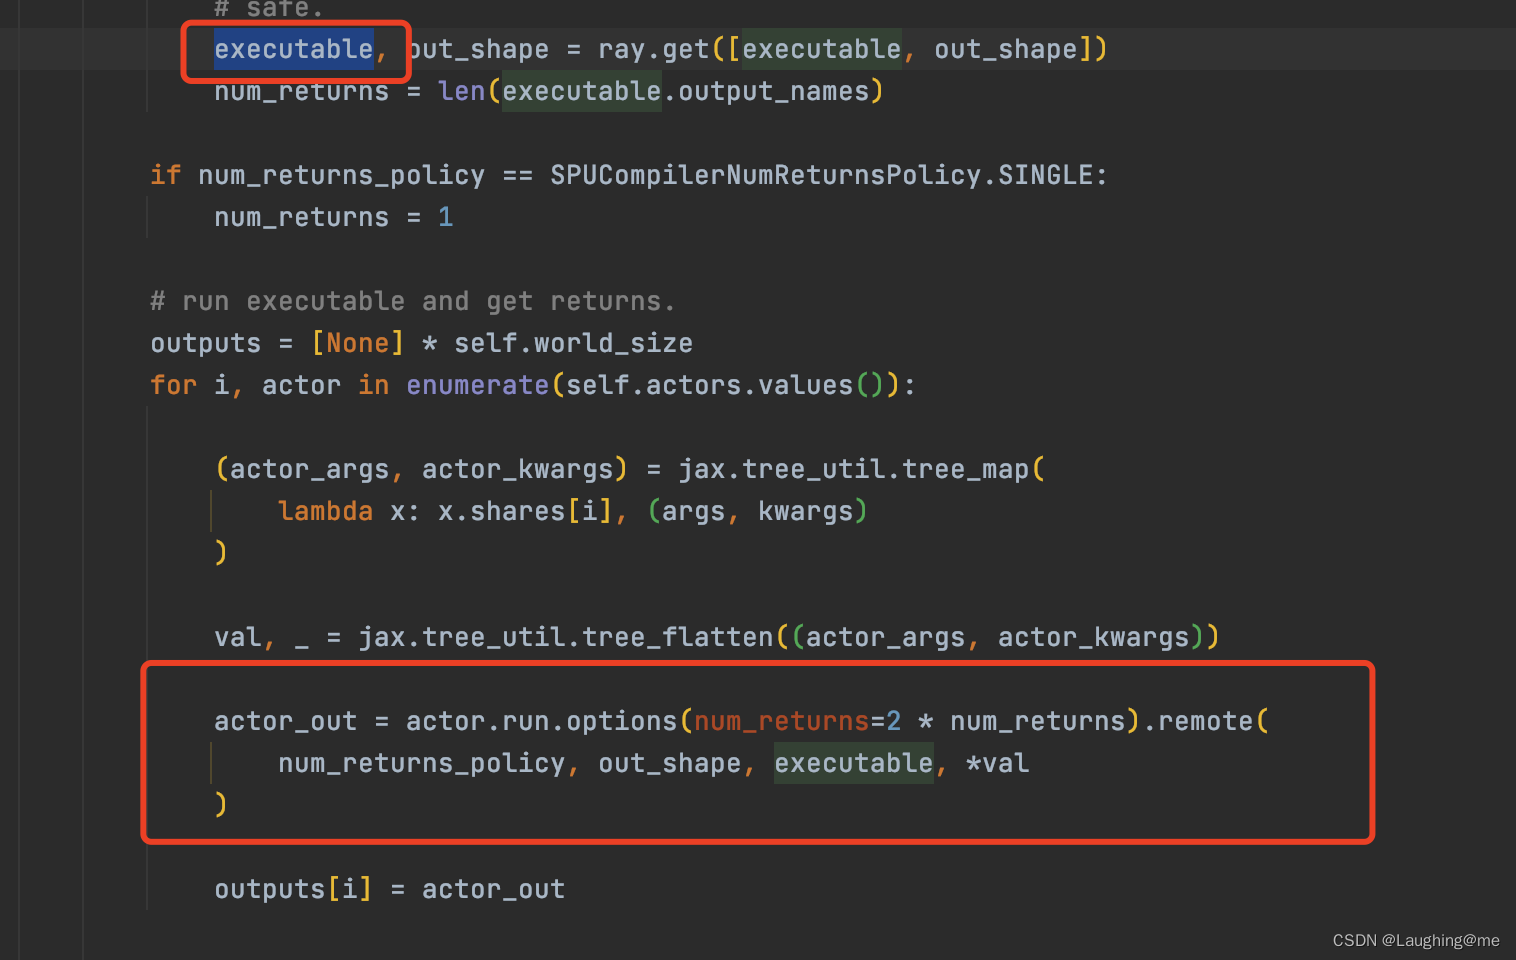Click '[None]' list literal
The image size is (1516, 960).
tap(357, 343)
